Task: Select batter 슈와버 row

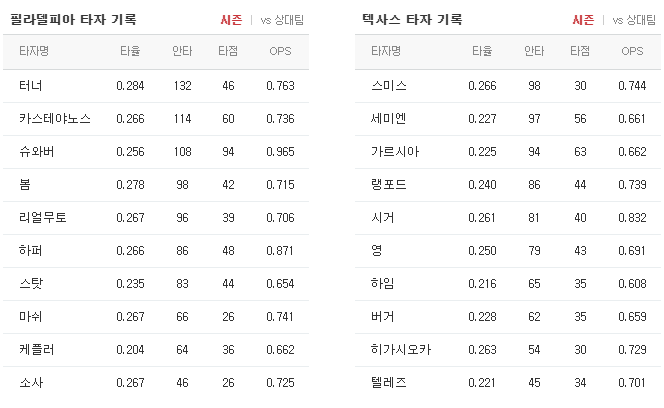Action: coord(156,152)
